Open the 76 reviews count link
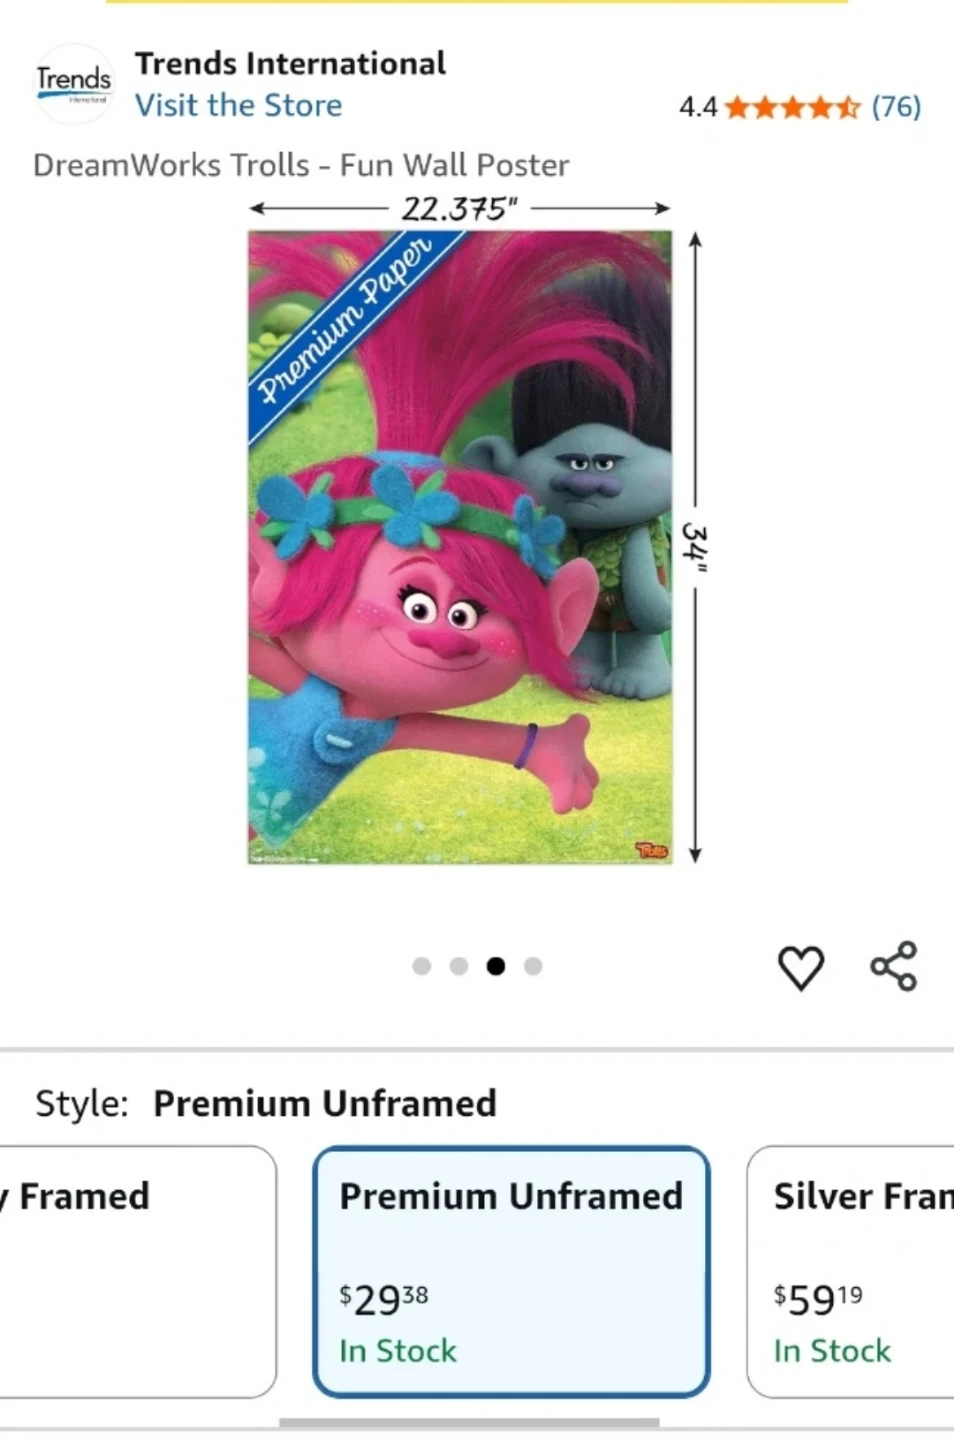The width and height of the screenshot is (954, 1440). pyautogui.click(x=896, y=107)
